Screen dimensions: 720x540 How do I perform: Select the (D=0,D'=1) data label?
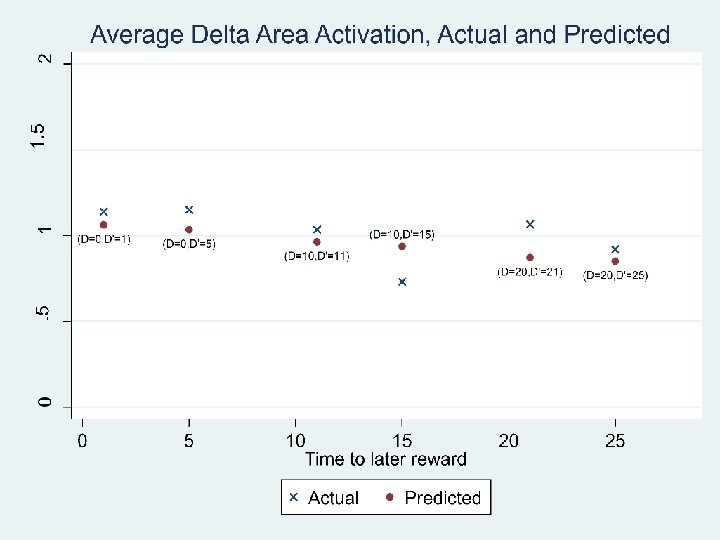104,240
